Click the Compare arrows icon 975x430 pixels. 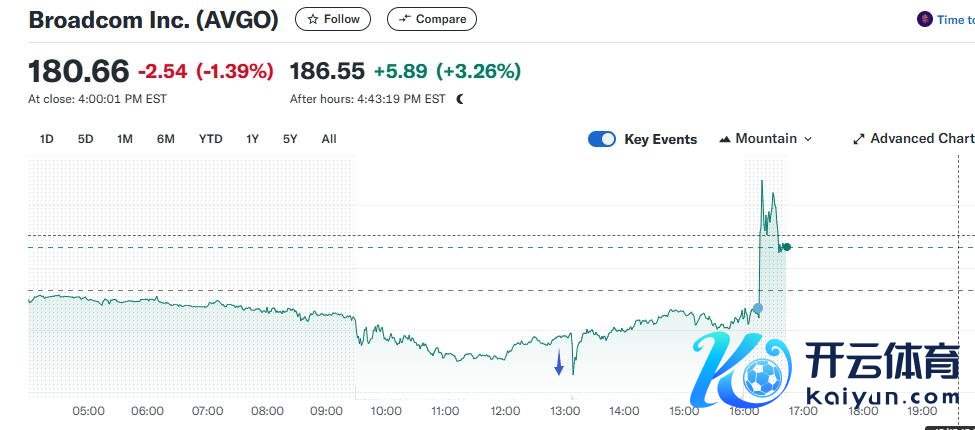click(x=404, y=19)
